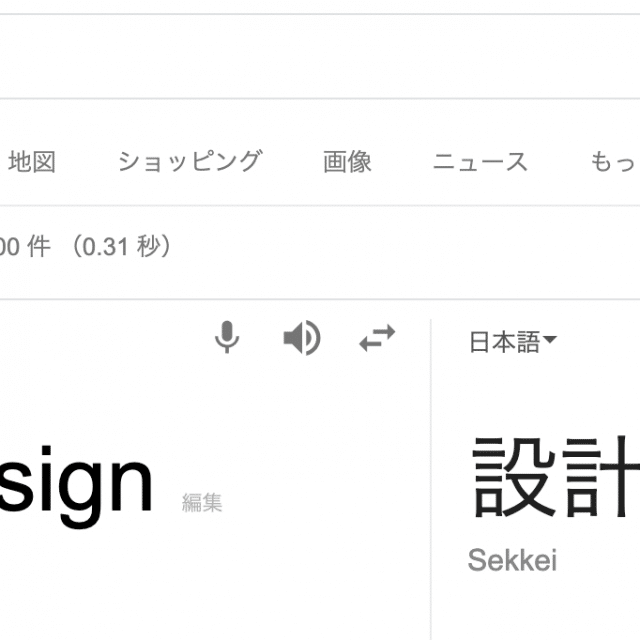Listen to pronunciation via the speaker icon

coord(302,338)
